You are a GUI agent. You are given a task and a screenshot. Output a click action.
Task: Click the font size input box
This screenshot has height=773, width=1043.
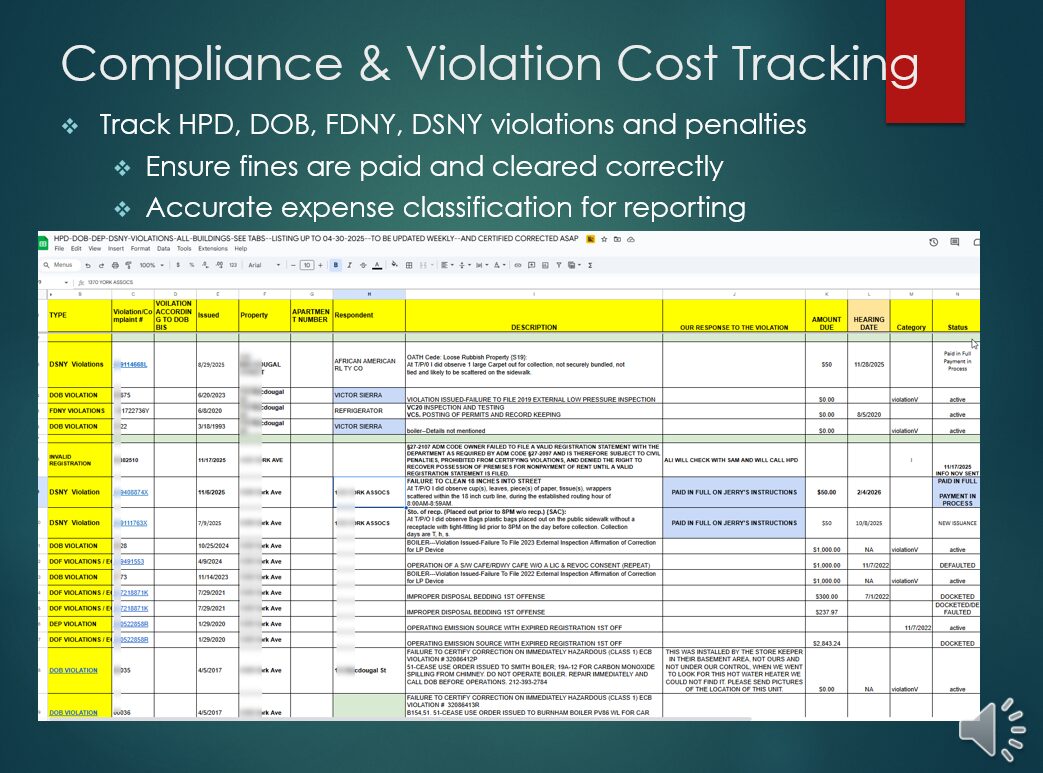pyautogui.click(x=306, y=265)
